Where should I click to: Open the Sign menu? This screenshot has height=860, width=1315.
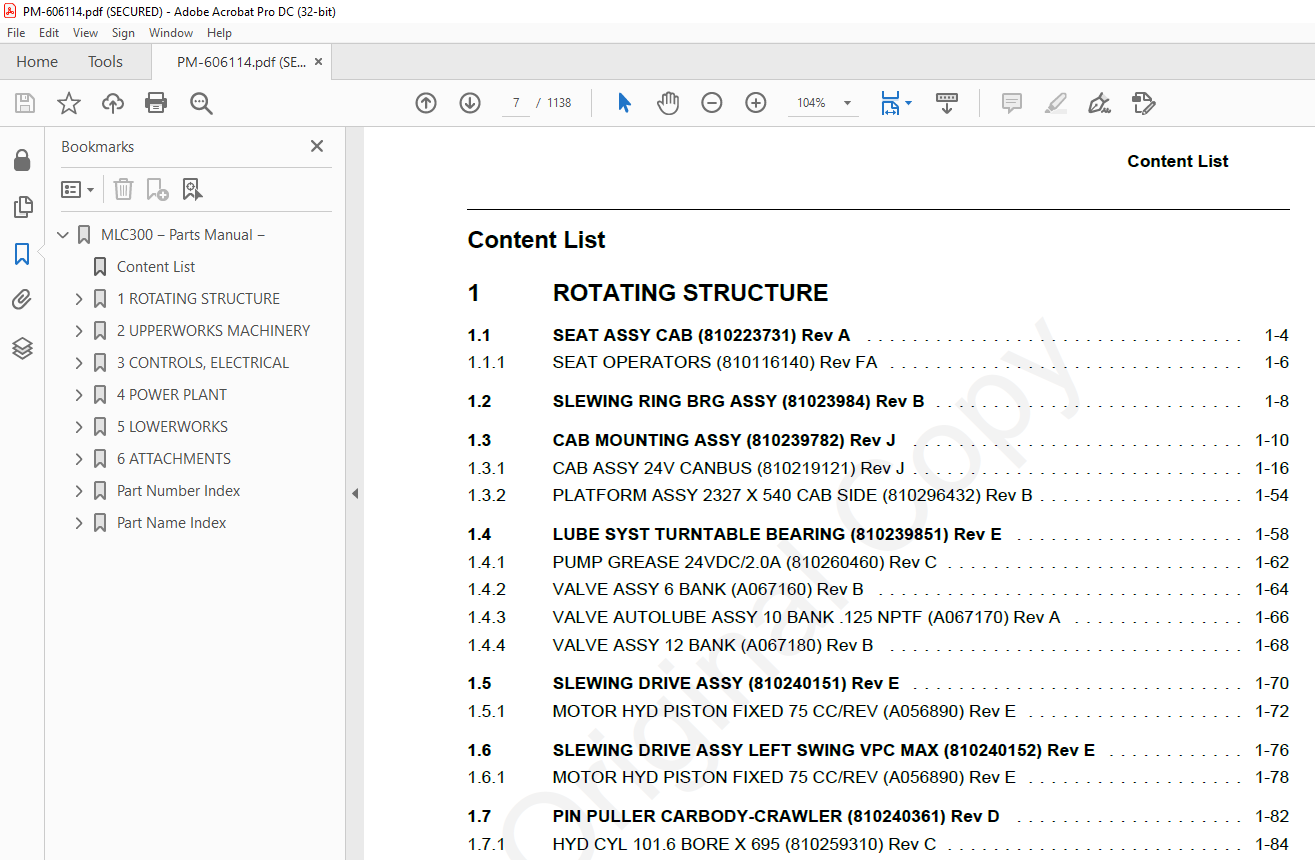tap(123, 33)
